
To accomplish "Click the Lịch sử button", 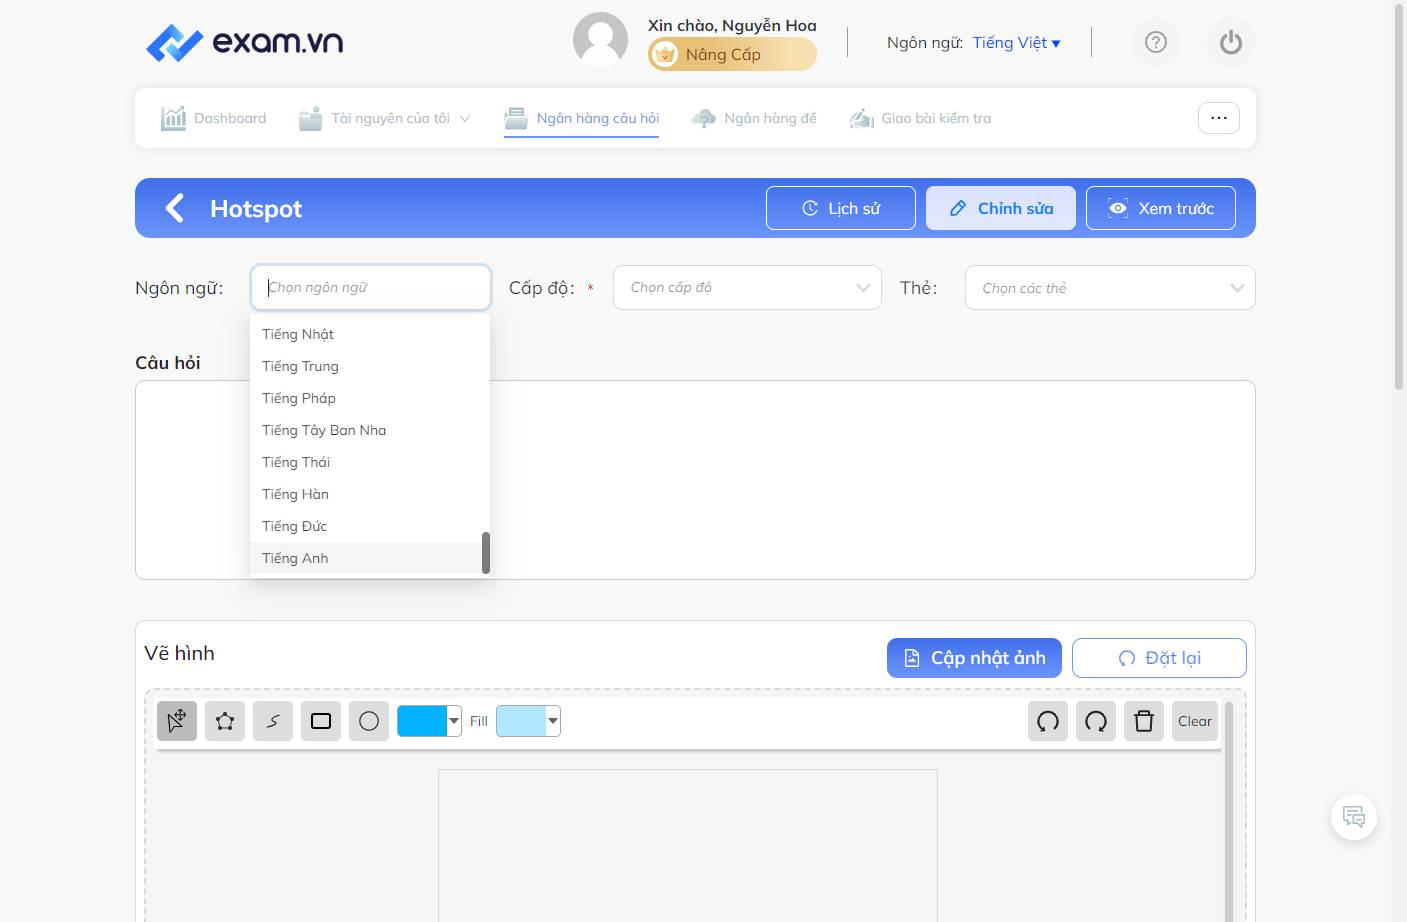I will pyautogui.click(x=841, y=208).
